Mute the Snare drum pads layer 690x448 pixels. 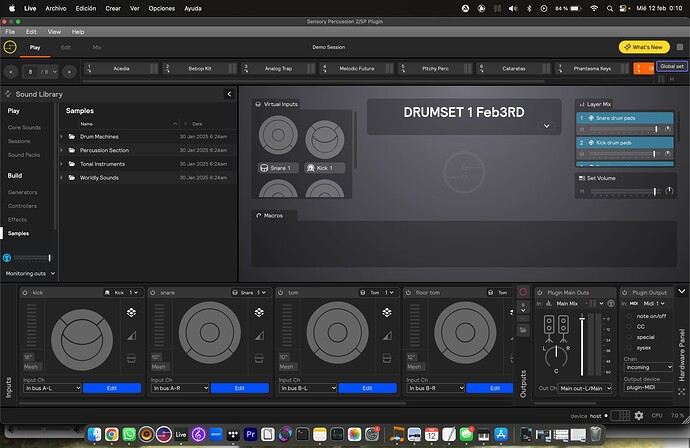pyautogui.click(x=582, y=129)
